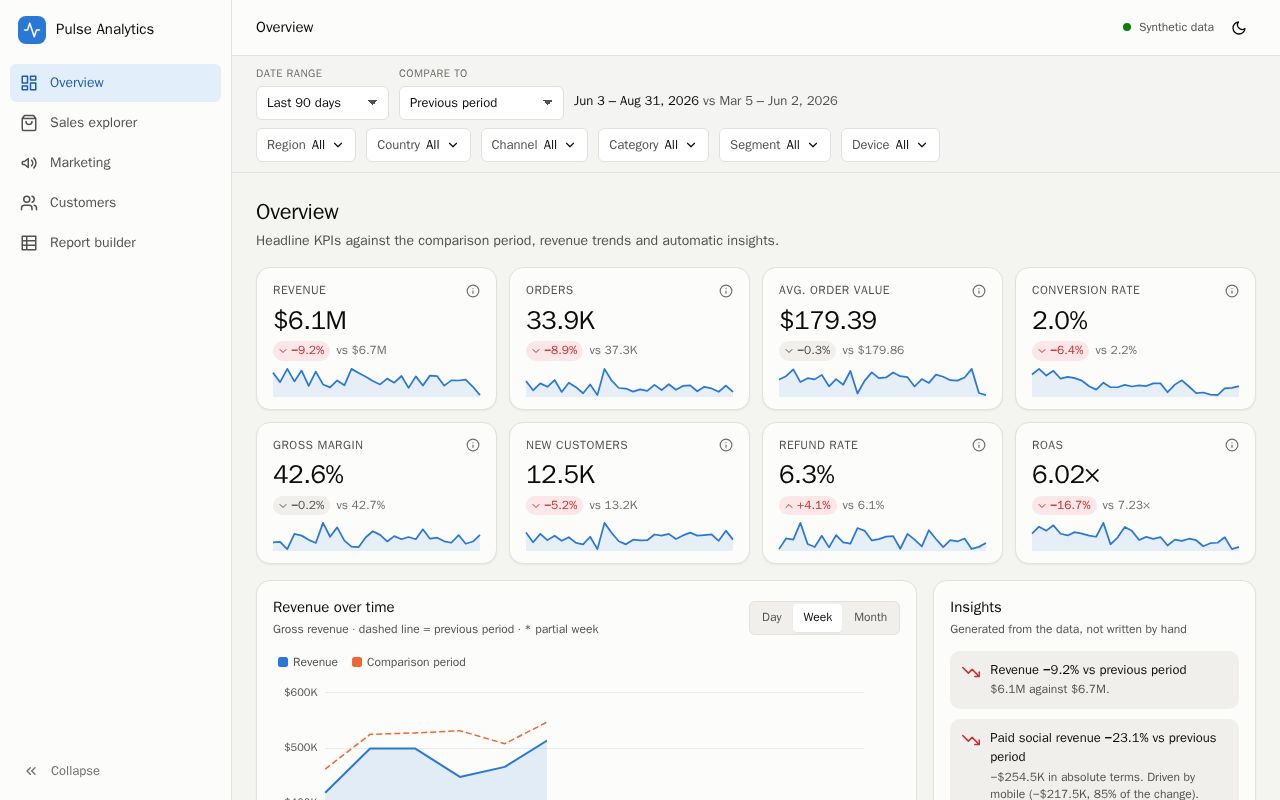Click the Pulse Analytics logo icon
Image resolution: width=1280 pixels, height=800 pixels.
(32, 30)
